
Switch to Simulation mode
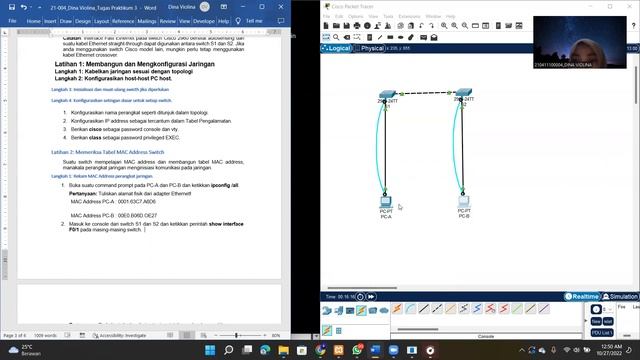620,297
